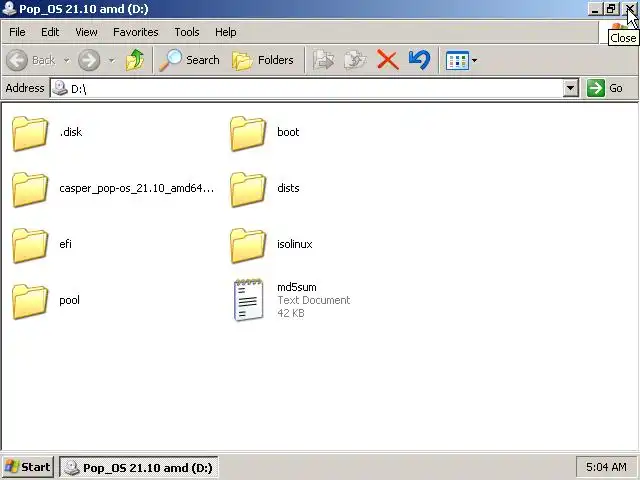The height and width of the screenshot is (480, 640).
Task: Click the drive icon in the Address bar
Action: click(60, 87)
